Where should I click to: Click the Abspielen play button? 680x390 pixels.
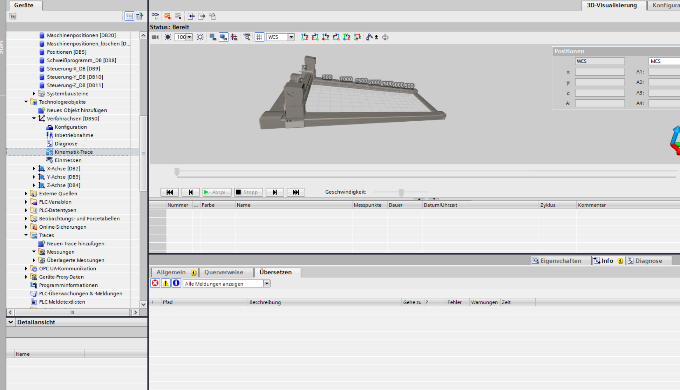click(x=216, y=192)
